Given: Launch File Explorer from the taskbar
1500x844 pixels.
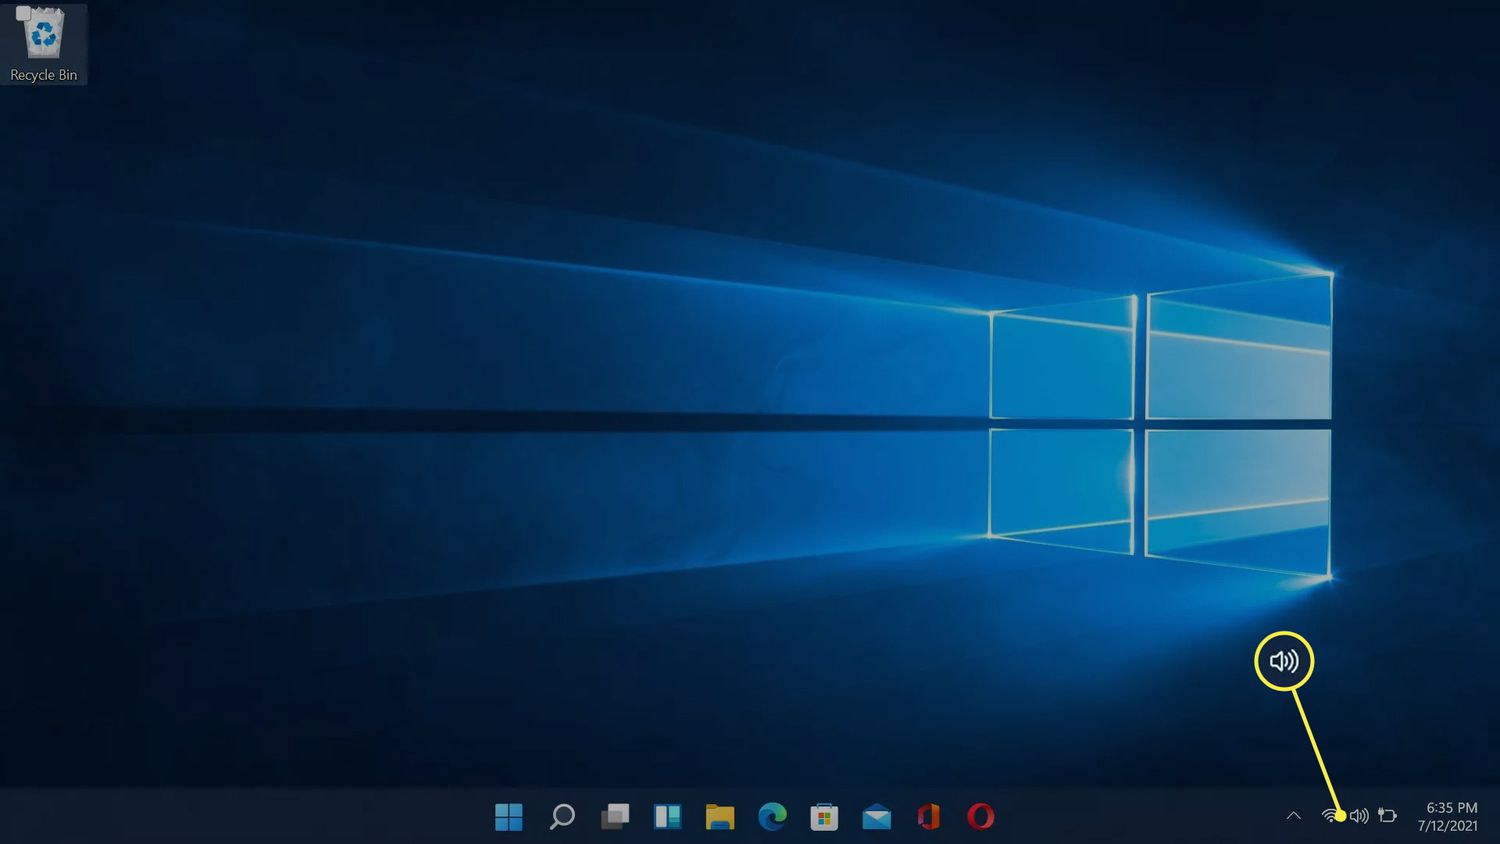Looking at the screenshot, I should 720,817.
